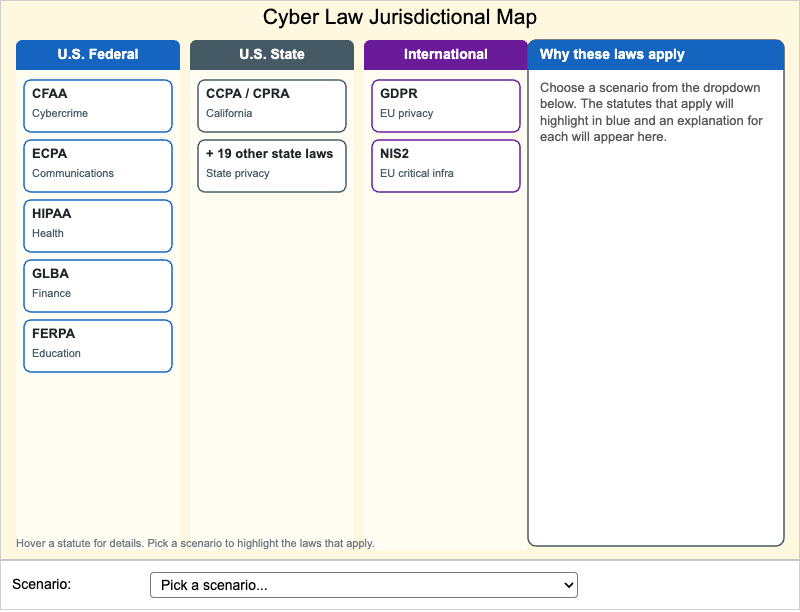Screen dimensions: 800x612
Task: Click the Why these laws apply header
Action: pos(656,55)
